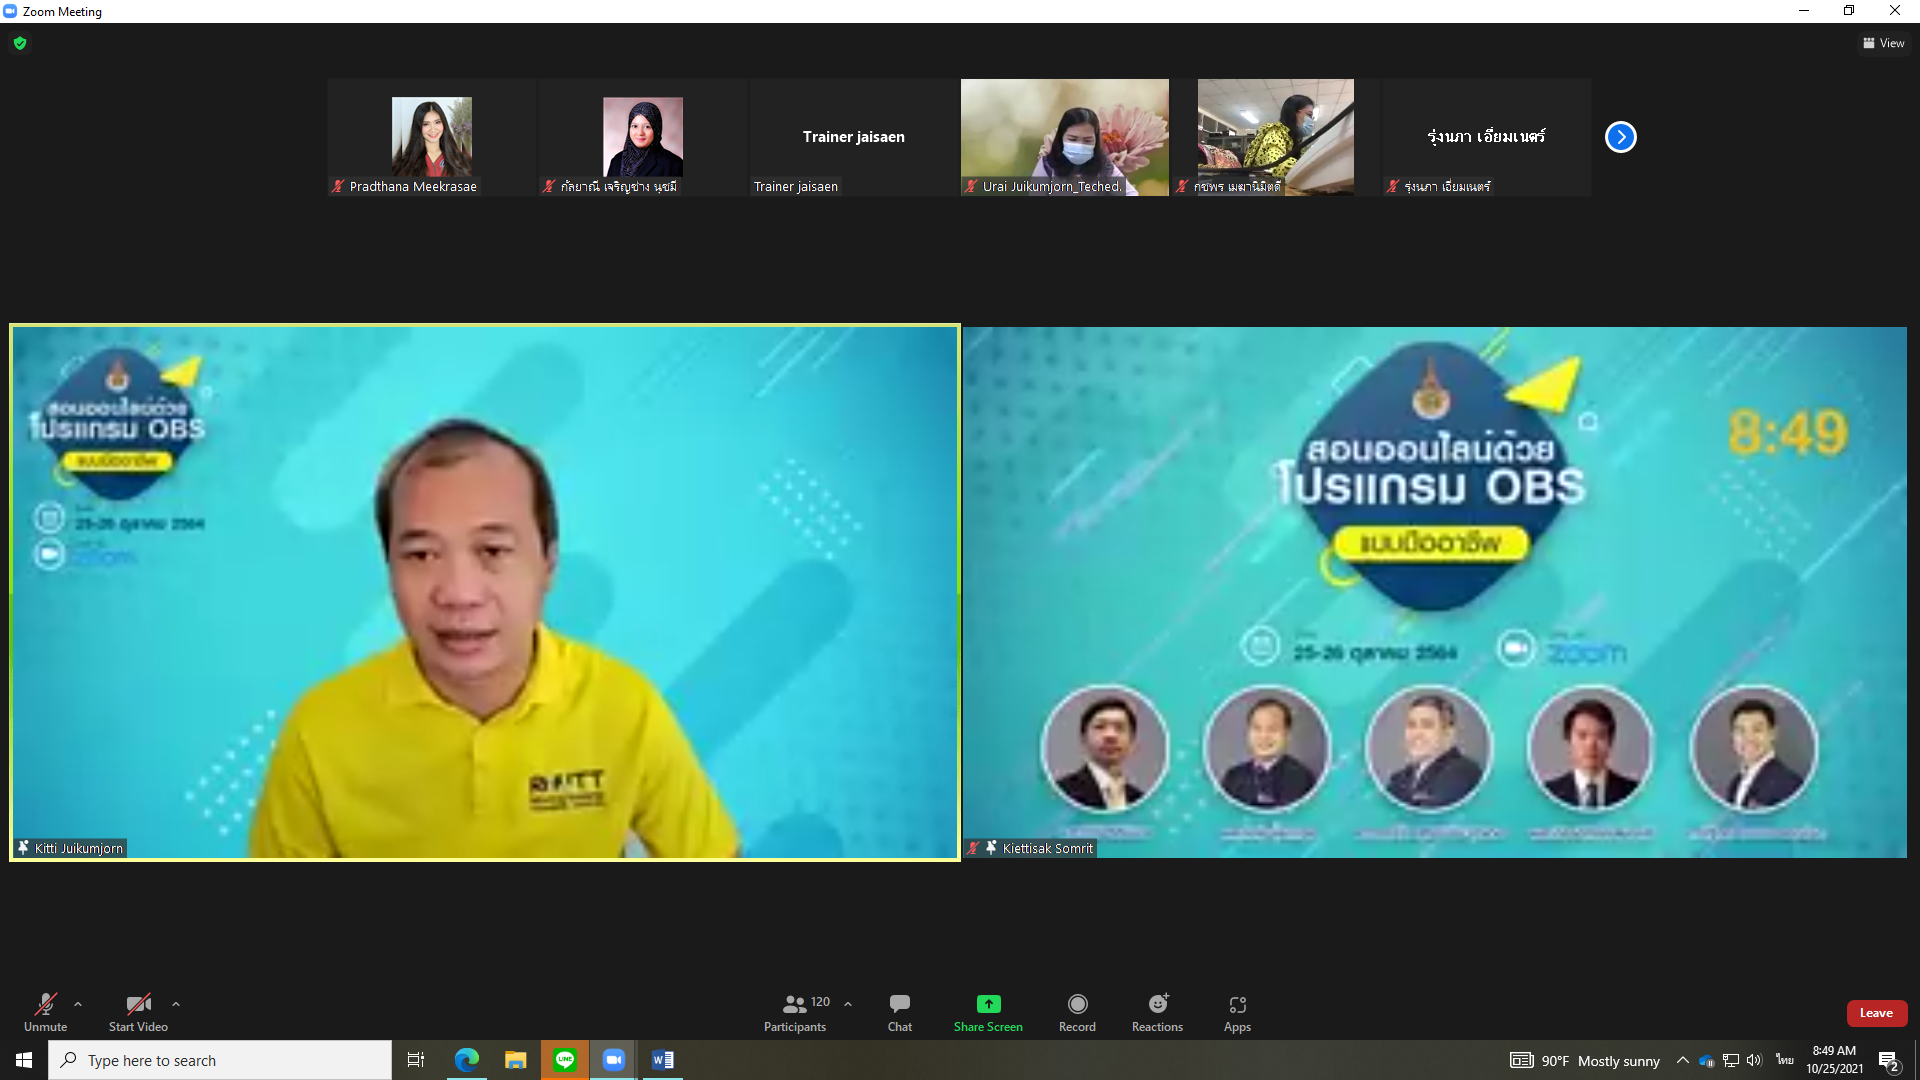Open the Windows Start menu
1920x1080 pixels.
click(x=24, y=1060)
